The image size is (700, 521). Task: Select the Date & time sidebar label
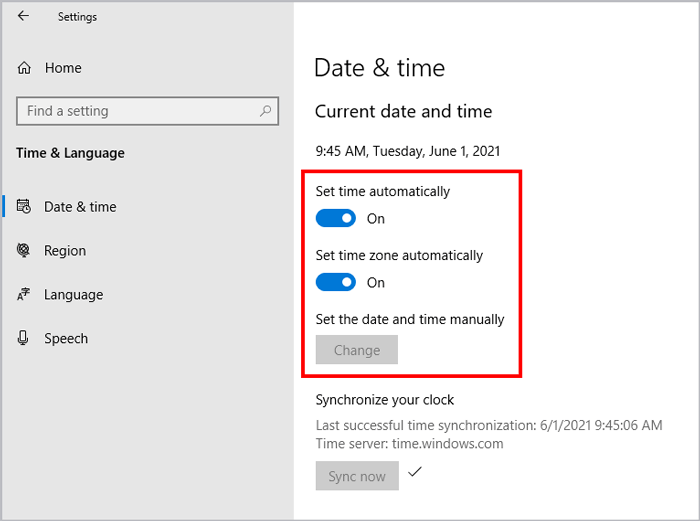(80, 207)
